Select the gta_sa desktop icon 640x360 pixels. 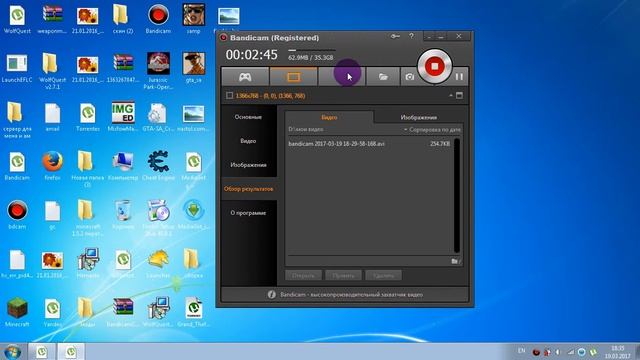193,68
